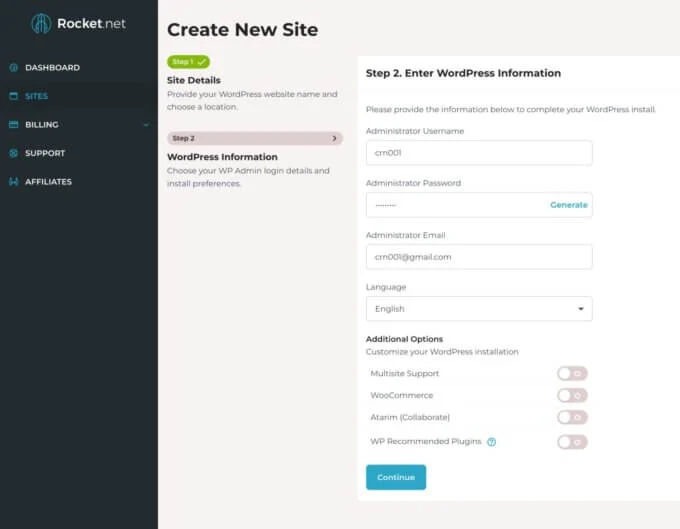Open Dashboard from the sidebar
The image size is (680, 529).
[x=52, y=68]
